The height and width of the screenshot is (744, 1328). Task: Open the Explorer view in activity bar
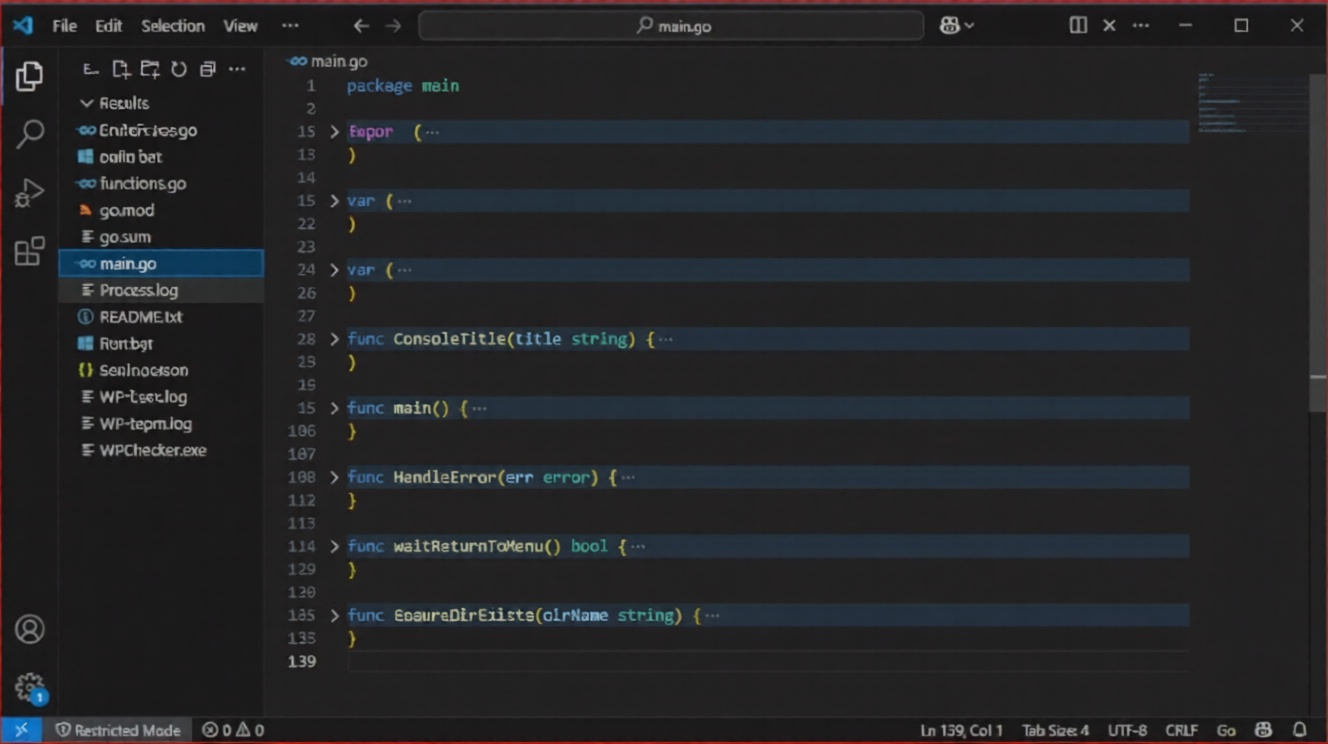tap(29, 76)
